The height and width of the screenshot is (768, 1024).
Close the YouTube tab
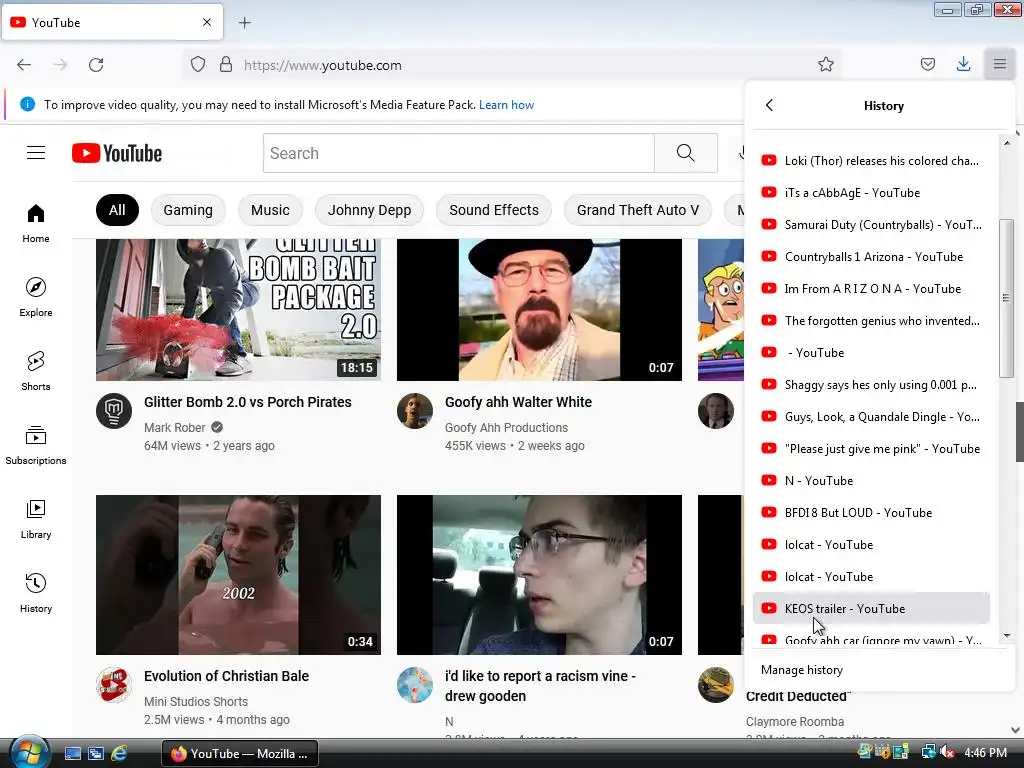tap(206, 22)
